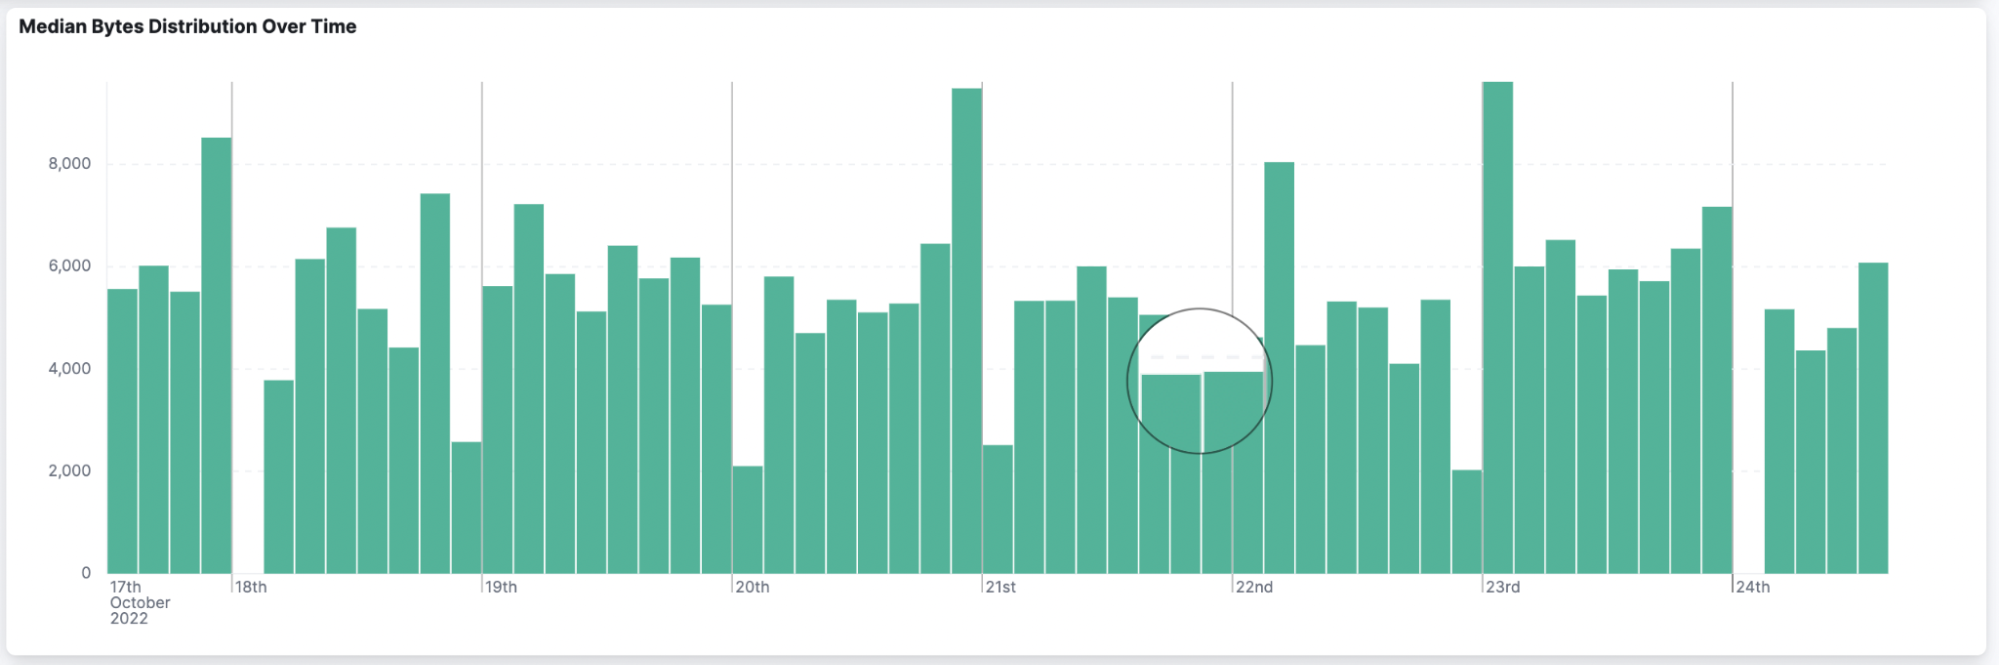This screenshot has height=665, width=1999.
Task: Select the 22nd date label
Action: tap(1254, 587)
